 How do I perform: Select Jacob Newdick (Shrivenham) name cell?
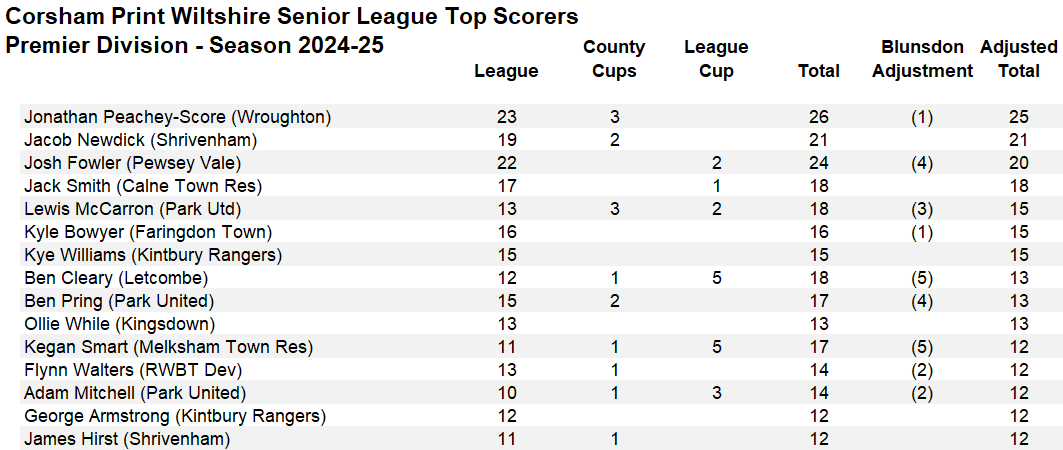140,140
